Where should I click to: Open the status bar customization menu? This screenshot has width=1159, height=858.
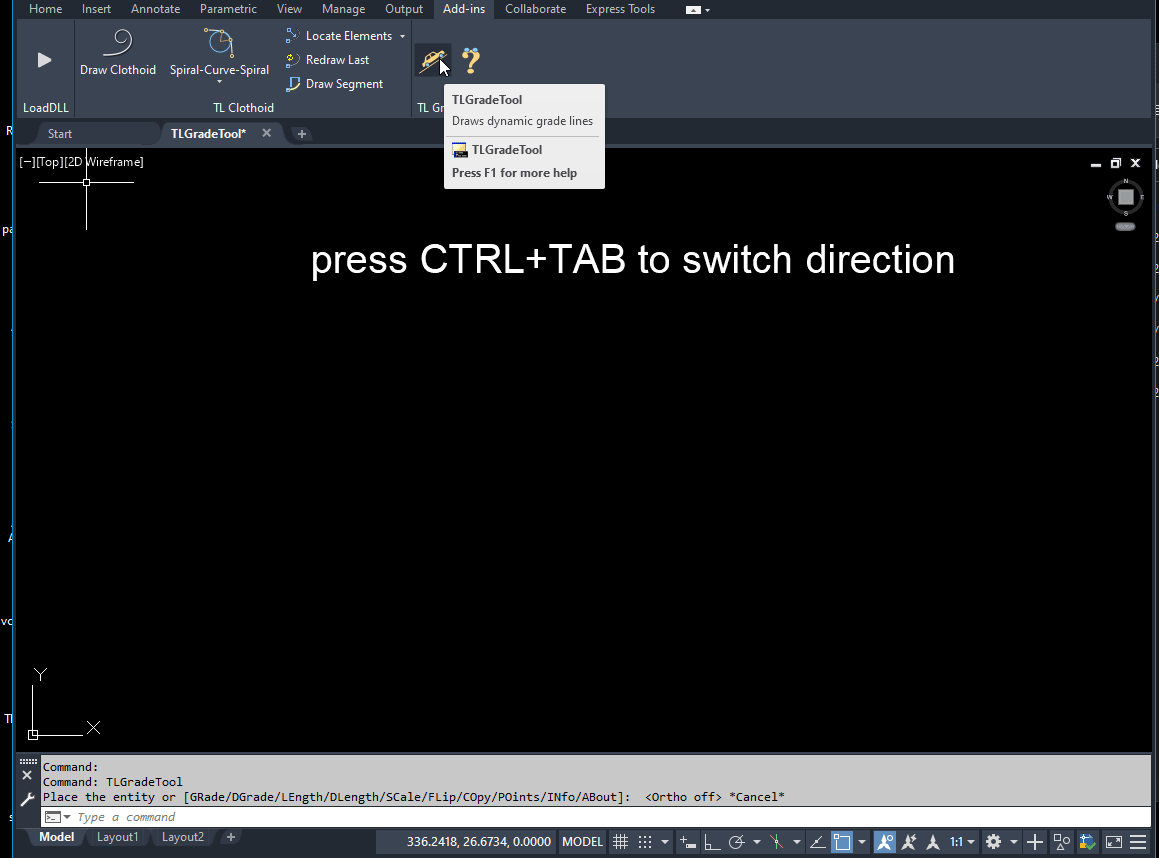click(1138, 842)
